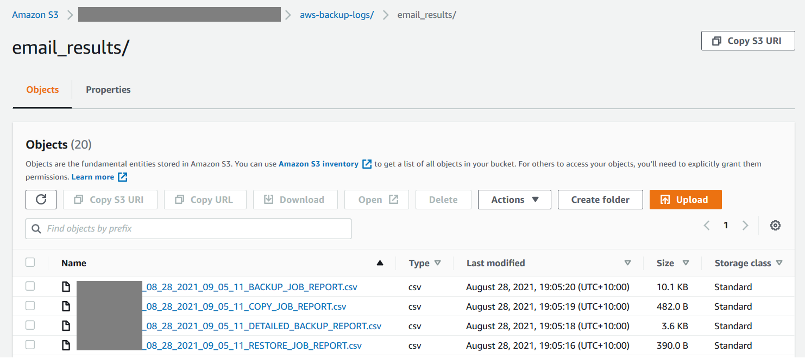This screenshot has width=806, height=360.
Task: Select the BACKUP_JOB_REPORT.csv row checkbox
Action: (x=30, y=286)
